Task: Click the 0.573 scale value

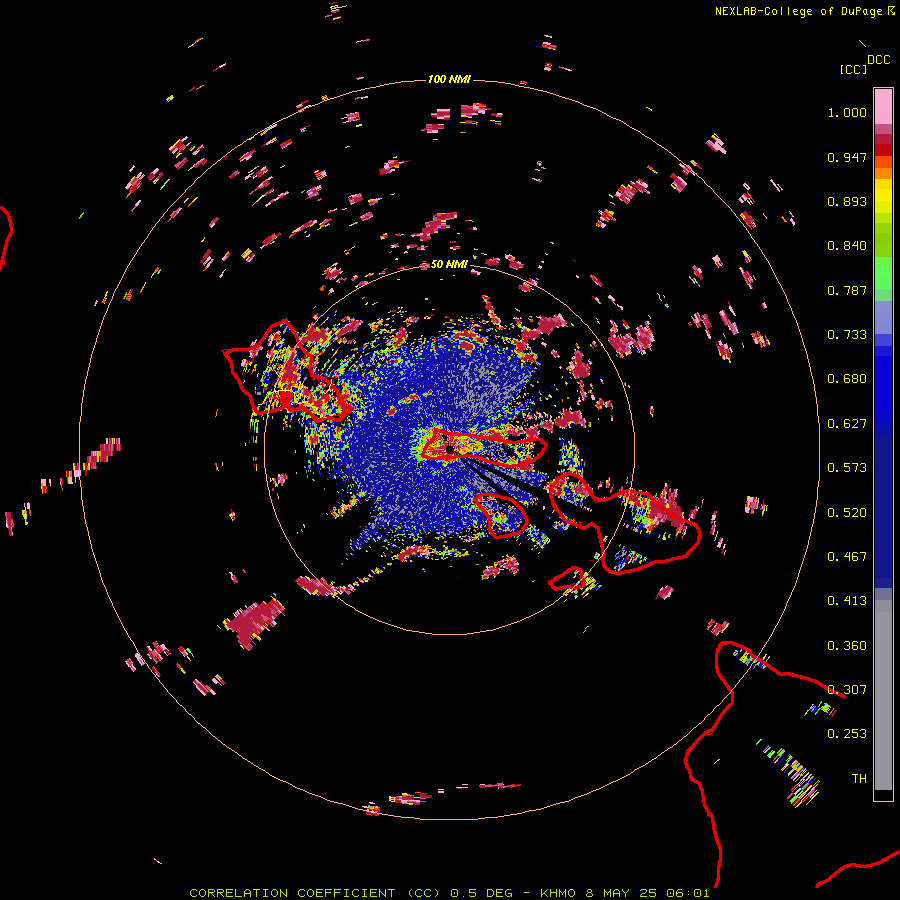Action: [x=847, y=468]
